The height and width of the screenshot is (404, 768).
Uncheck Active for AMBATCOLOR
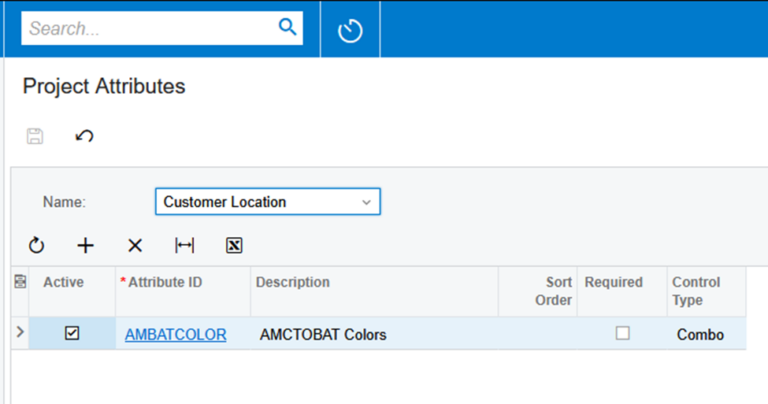point(72,333)
